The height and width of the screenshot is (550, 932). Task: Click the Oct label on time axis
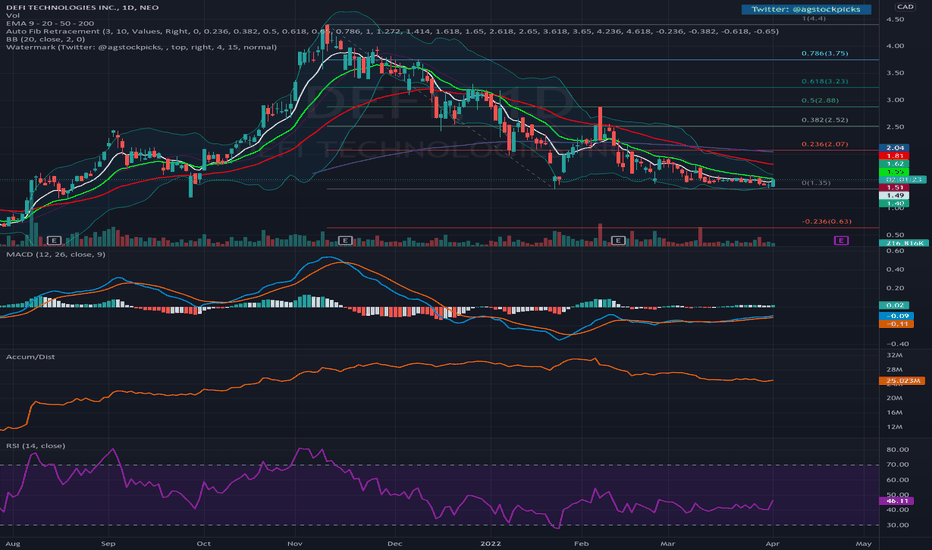click(203, 543)
